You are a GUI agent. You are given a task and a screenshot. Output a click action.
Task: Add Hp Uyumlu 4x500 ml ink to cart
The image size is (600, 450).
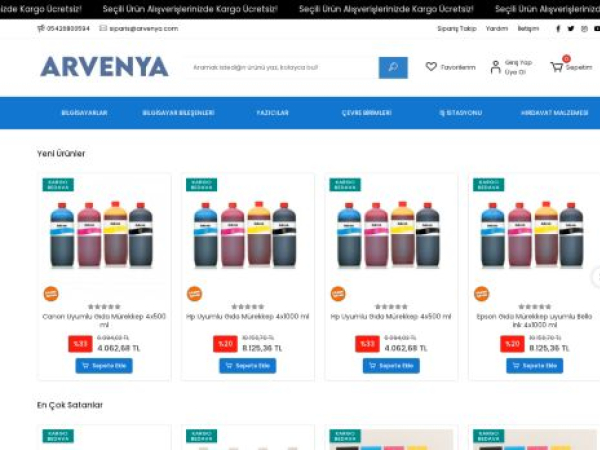pos(391,366)
